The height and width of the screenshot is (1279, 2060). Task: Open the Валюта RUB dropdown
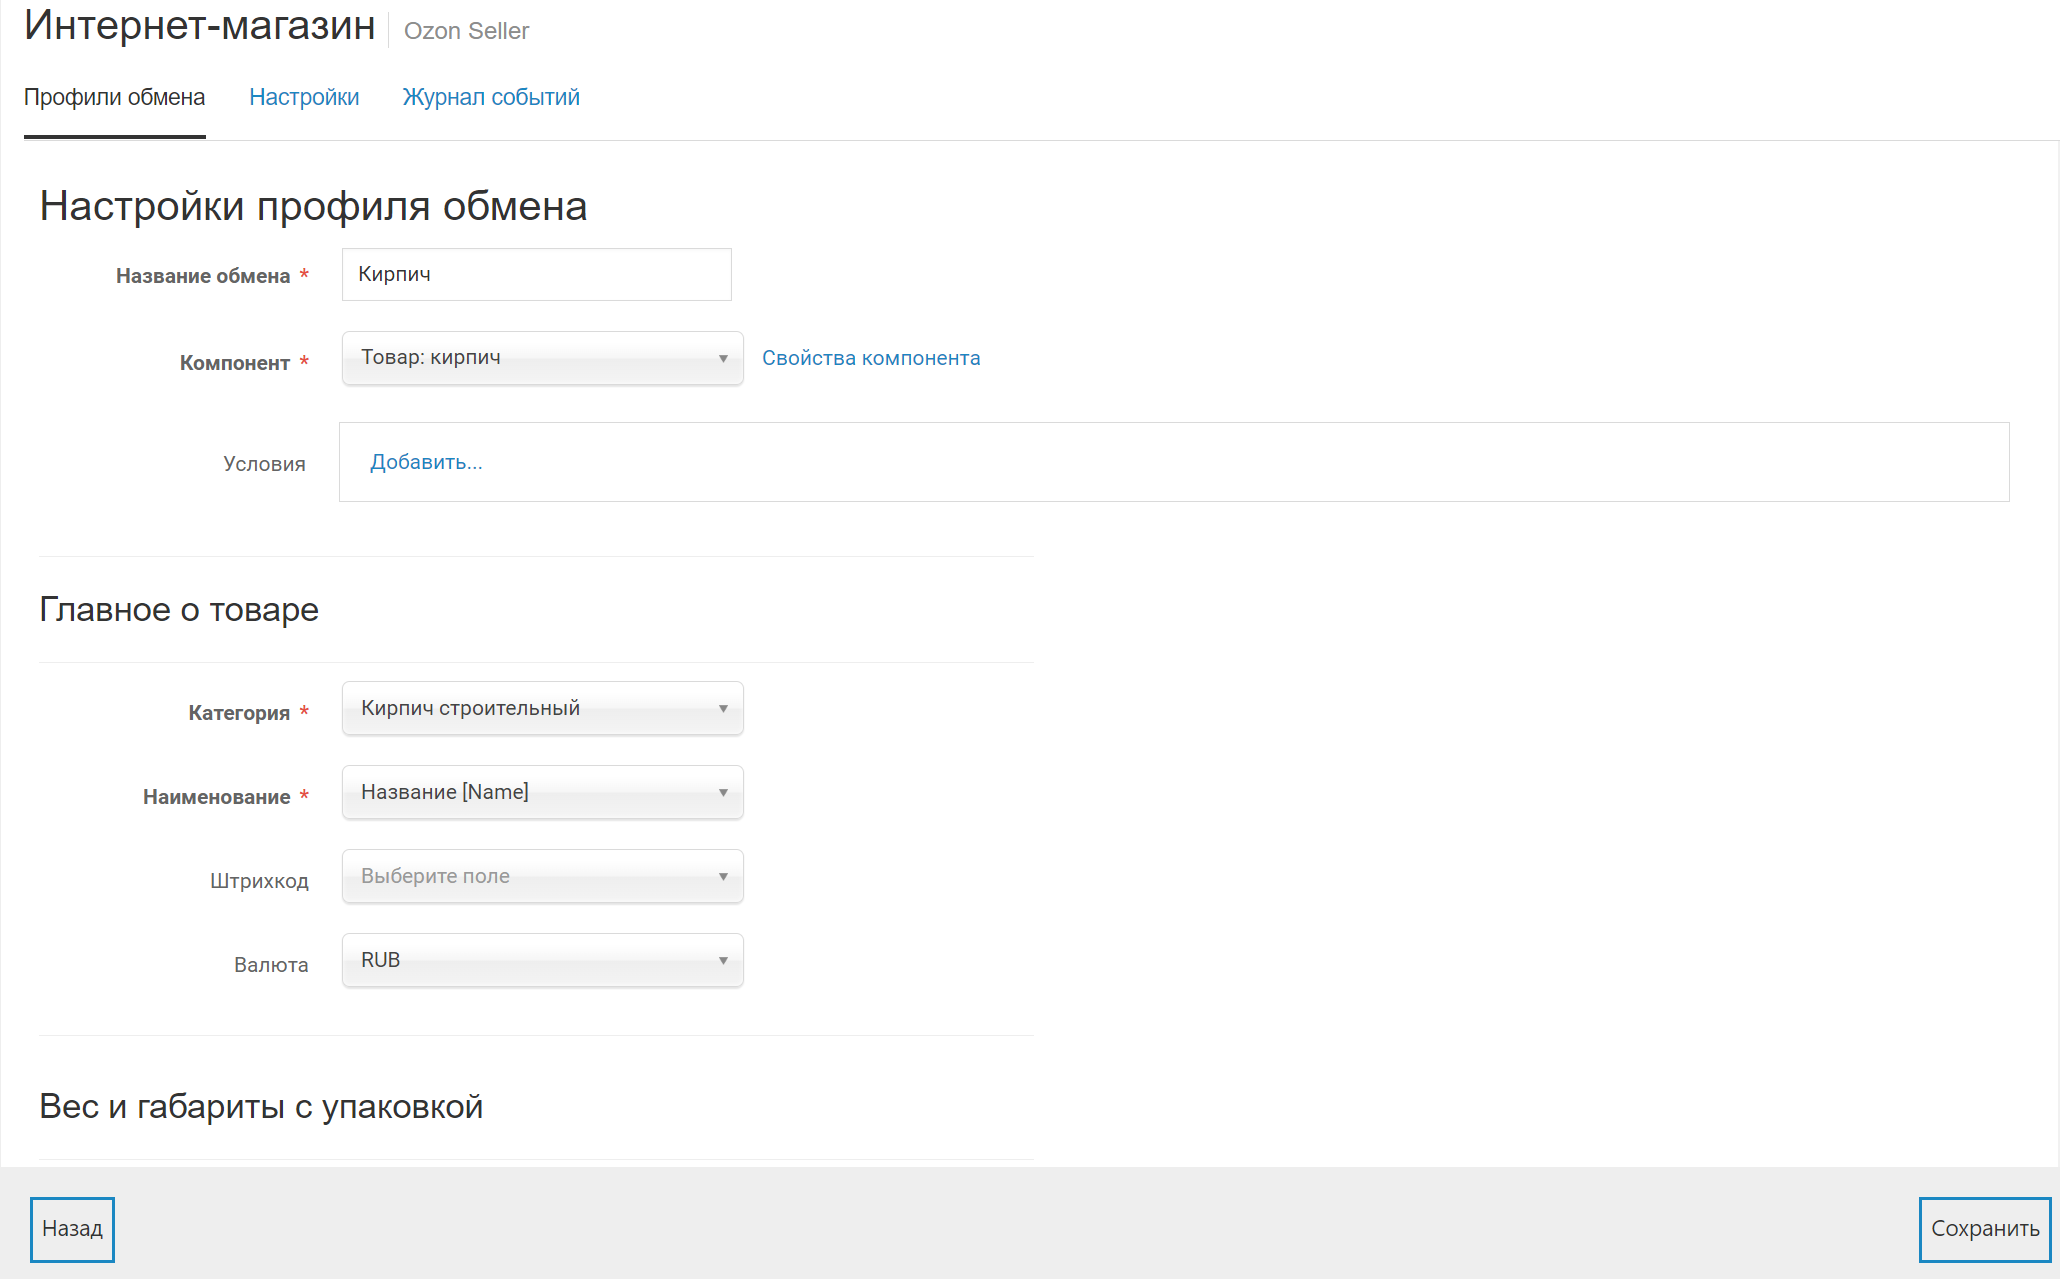click(541, 960)
